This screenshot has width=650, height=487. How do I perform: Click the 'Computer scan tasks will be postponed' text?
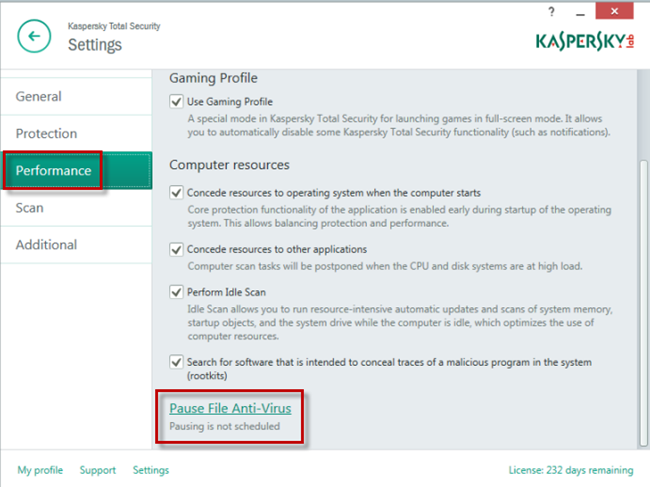click(385, 266)
